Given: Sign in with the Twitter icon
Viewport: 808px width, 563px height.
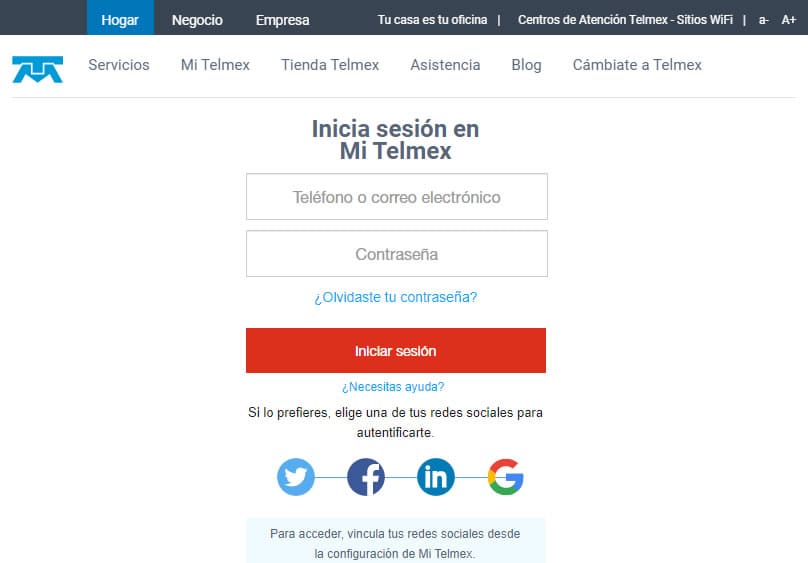Looking at the screenshot, I should tap(296, 477).
